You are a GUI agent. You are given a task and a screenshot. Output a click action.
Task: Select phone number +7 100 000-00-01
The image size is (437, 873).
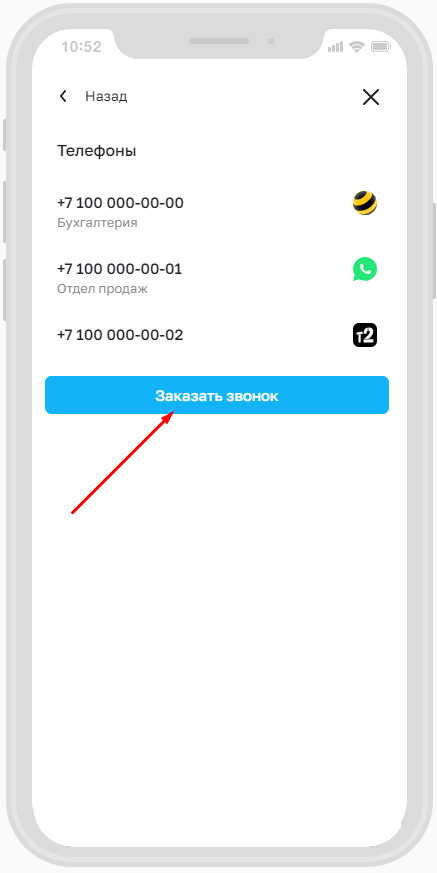coord(120,269)
